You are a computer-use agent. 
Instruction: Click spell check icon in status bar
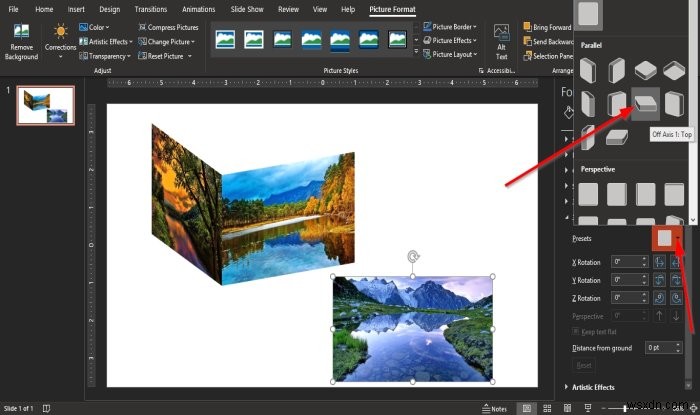(46, 408)
